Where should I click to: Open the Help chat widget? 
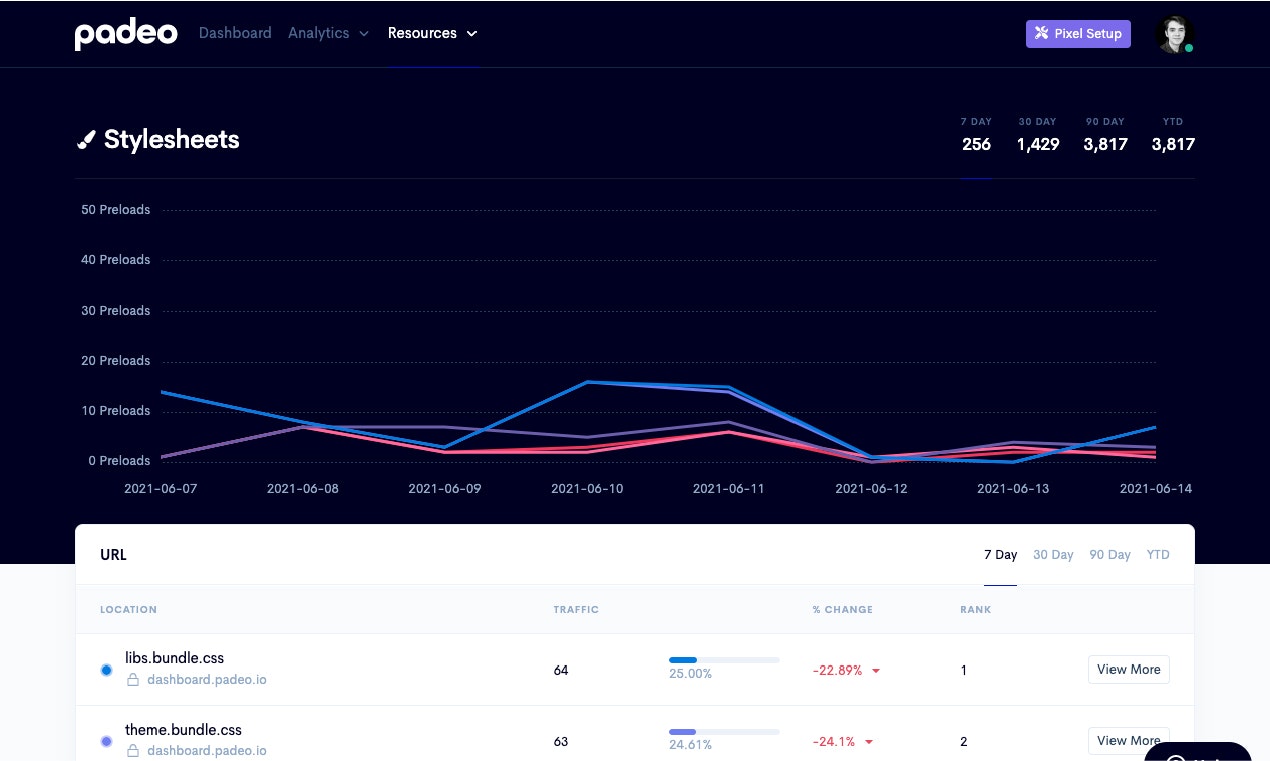(1198, 752)
